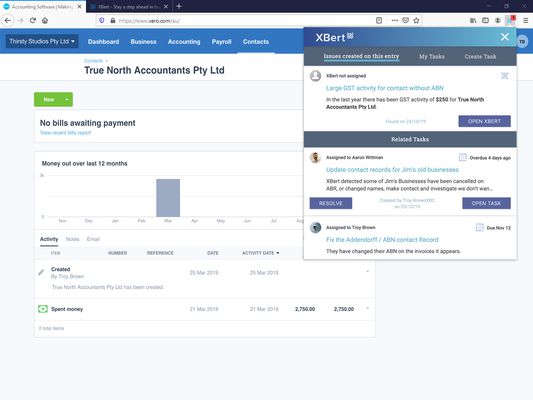Close the XBert panel
The width and height of the screenshot is (533, 400).
pyautogui.click(x=505, y=37)
